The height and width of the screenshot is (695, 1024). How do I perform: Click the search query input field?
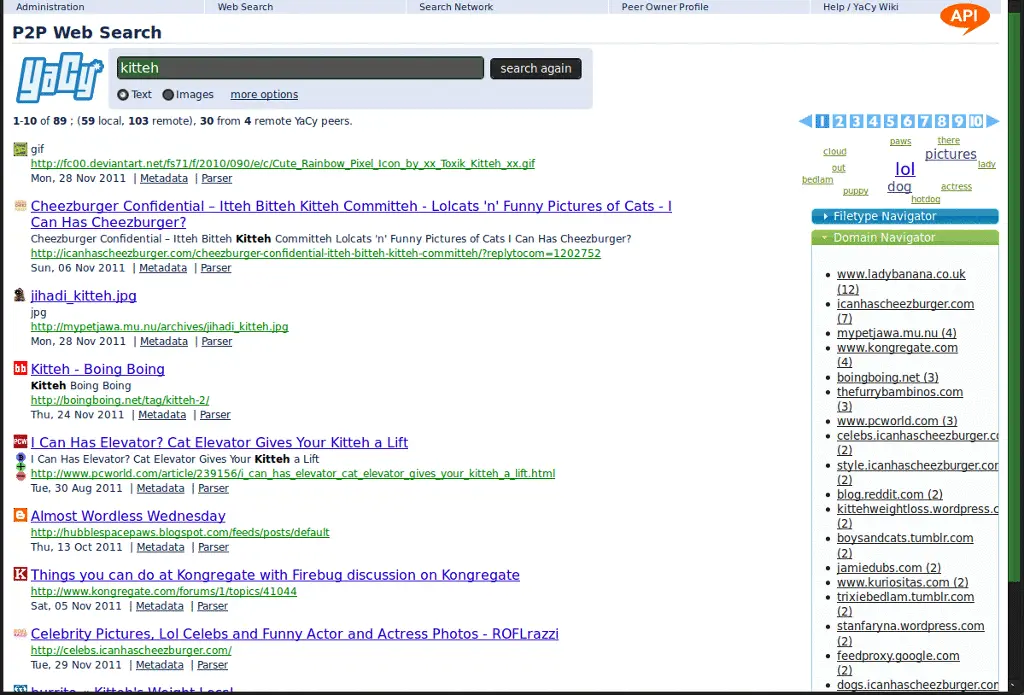pyautogui.click(x=300, y=68)
